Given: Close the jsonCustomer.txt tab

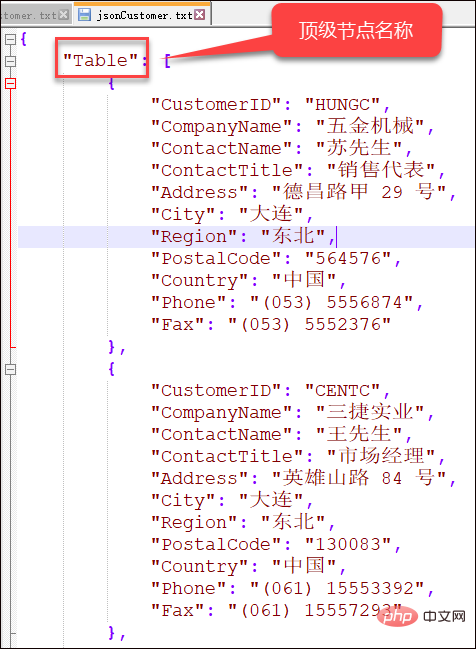Looking at the screenshot, I should coord(200,15).
